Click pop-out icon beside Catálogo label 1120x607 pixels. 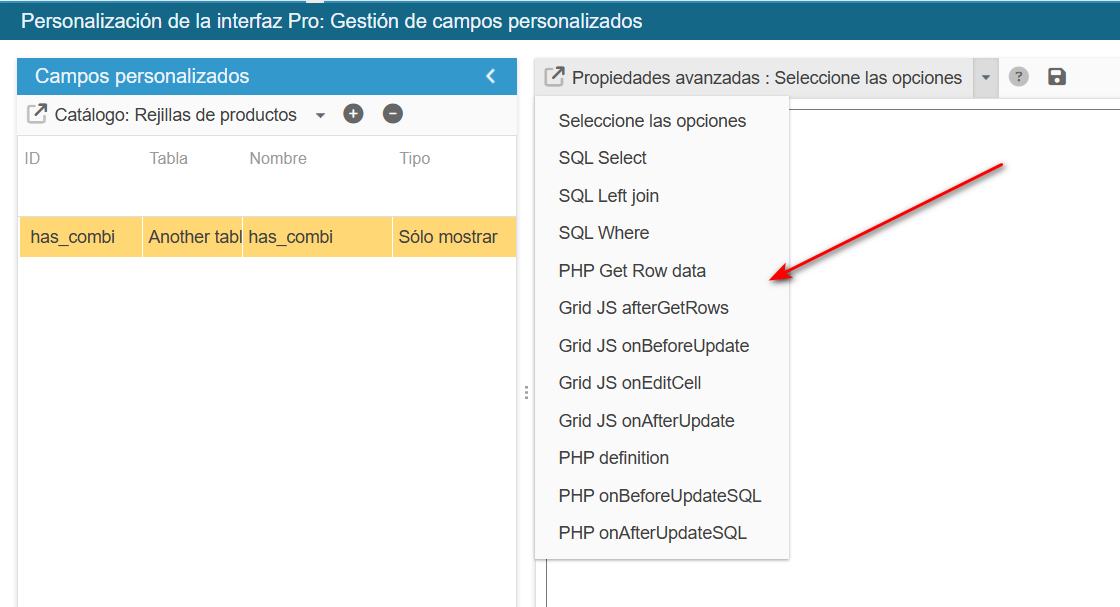pyautogui.click(x=36, y=114)
